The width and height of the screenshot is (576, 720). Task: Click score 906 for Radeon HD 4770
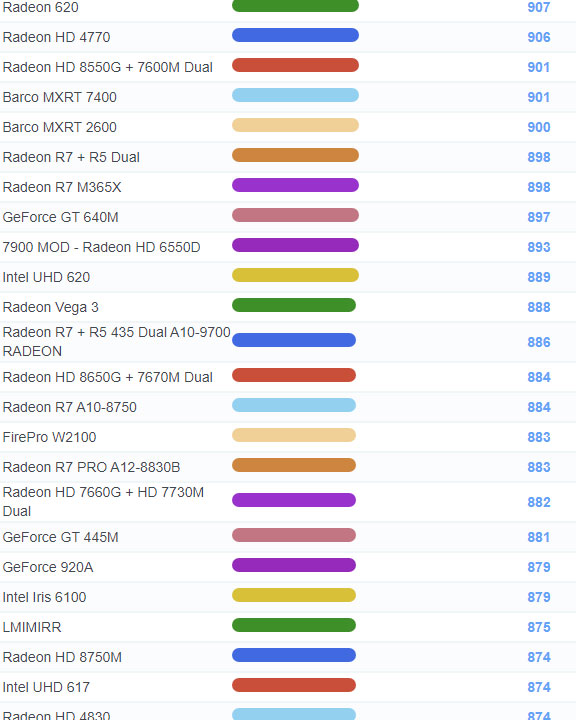tap(539, 37)
